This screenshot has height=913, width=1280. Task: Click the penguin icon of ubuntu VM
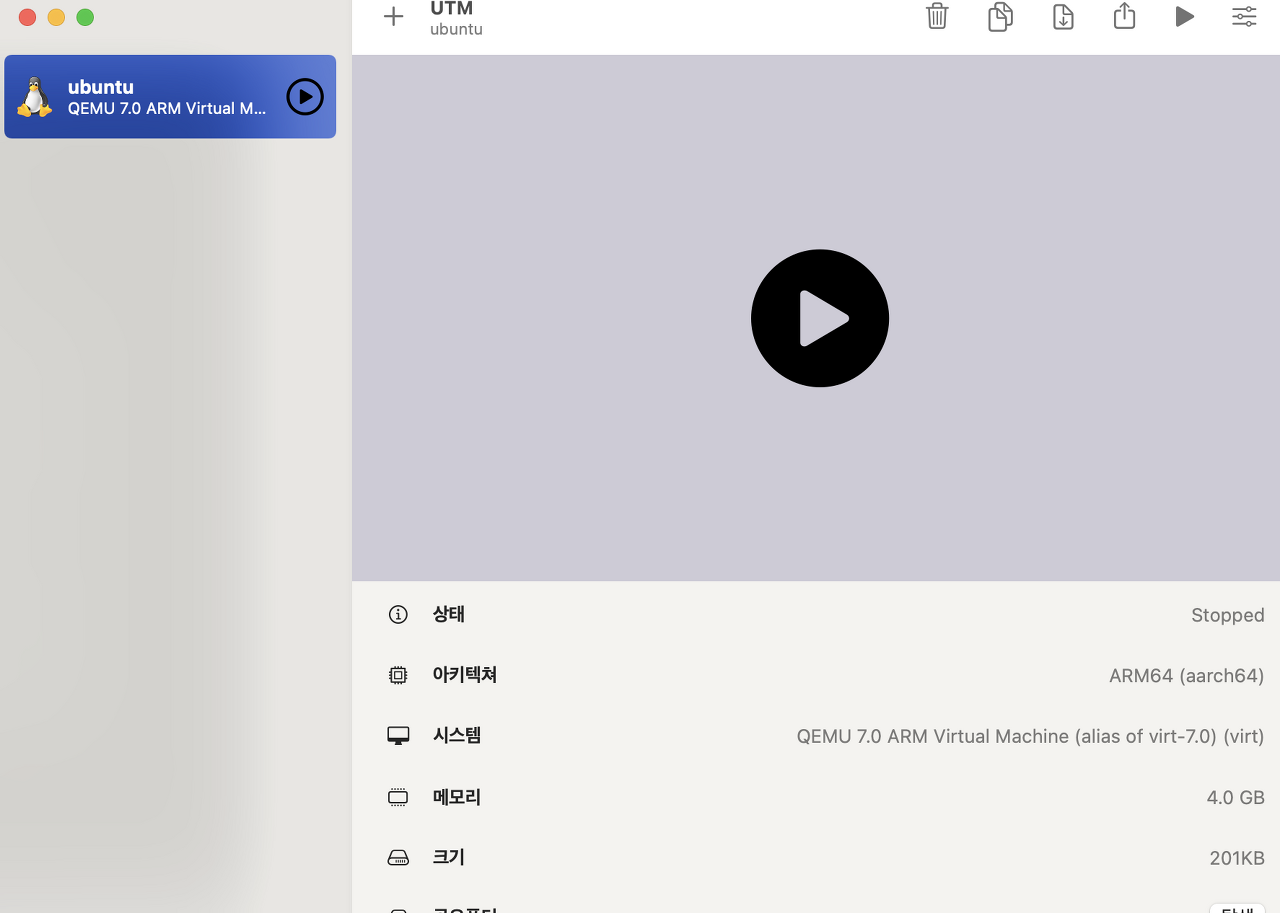(x=35, y=97)
